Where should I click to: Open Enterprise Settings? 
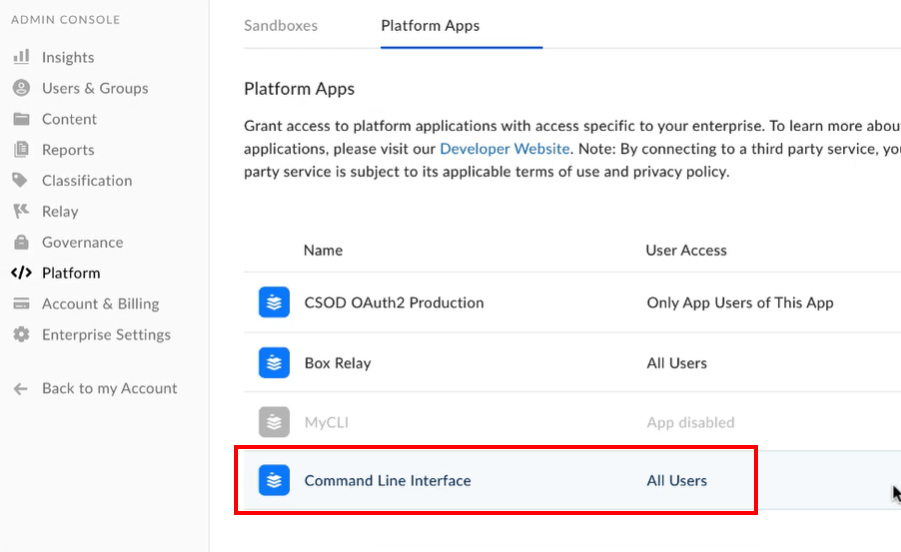[x=106, y=335]
